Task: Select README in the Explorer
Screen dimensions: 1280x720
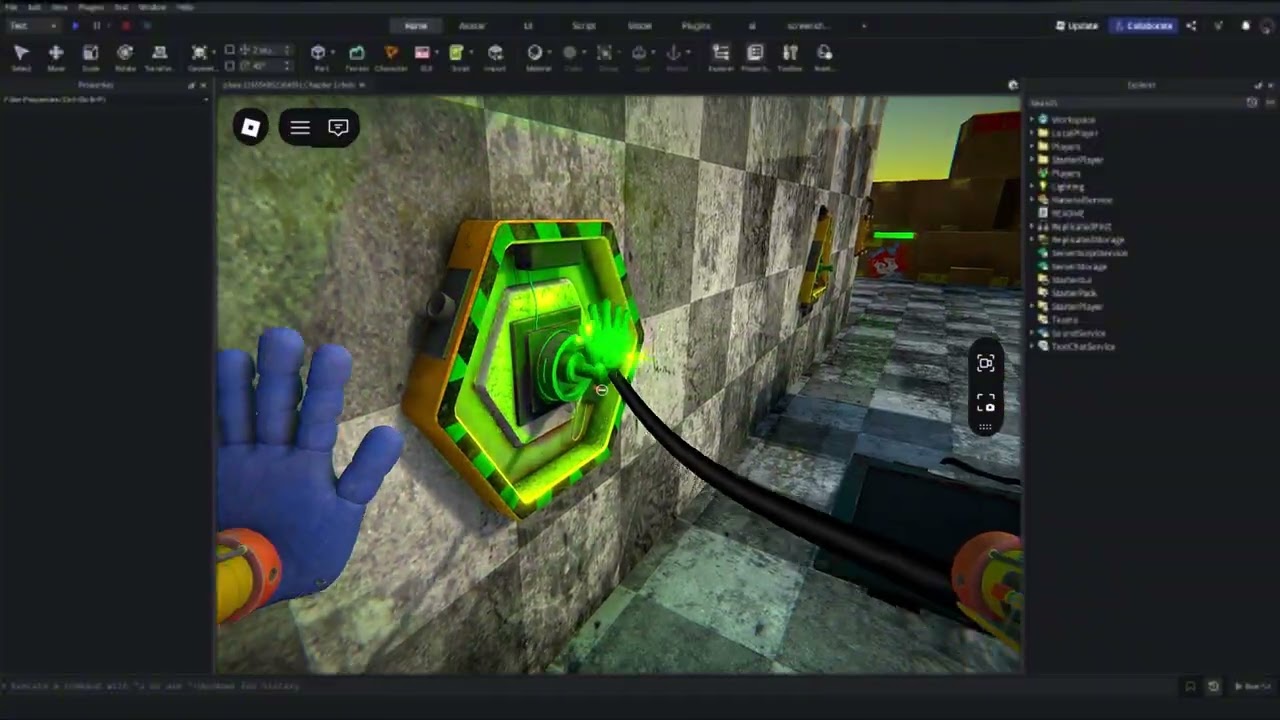Action: click(x=1068, y=213)
